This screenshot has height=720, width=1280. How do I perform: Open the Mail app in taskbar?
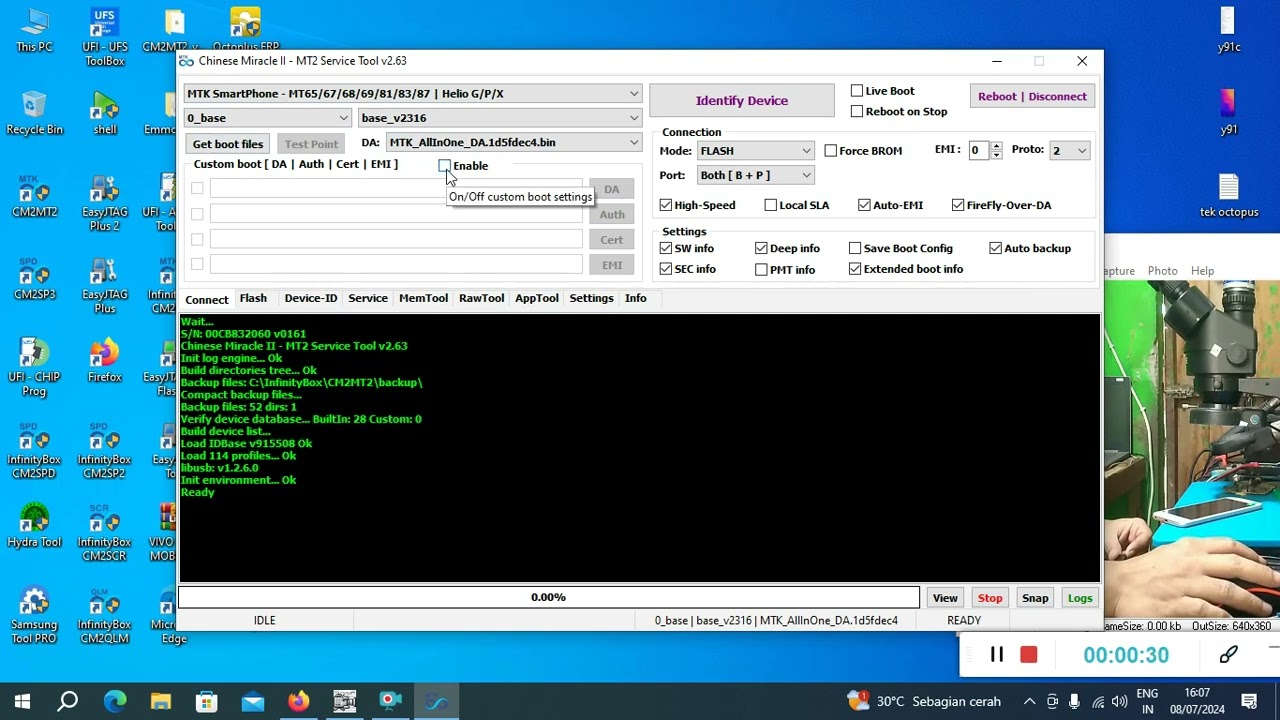pyautogui.click(x=253, y=701)
